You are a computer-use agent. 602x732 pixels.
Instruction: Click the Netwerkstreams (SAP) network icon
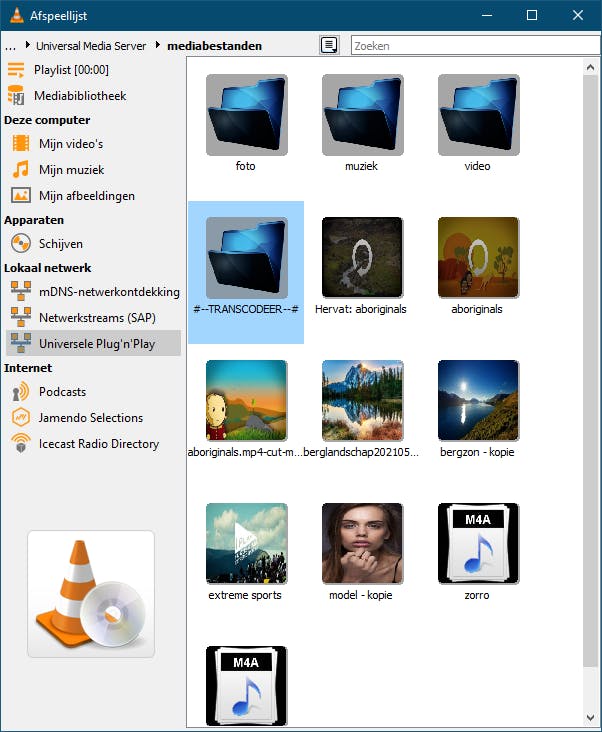click(21, 317)
